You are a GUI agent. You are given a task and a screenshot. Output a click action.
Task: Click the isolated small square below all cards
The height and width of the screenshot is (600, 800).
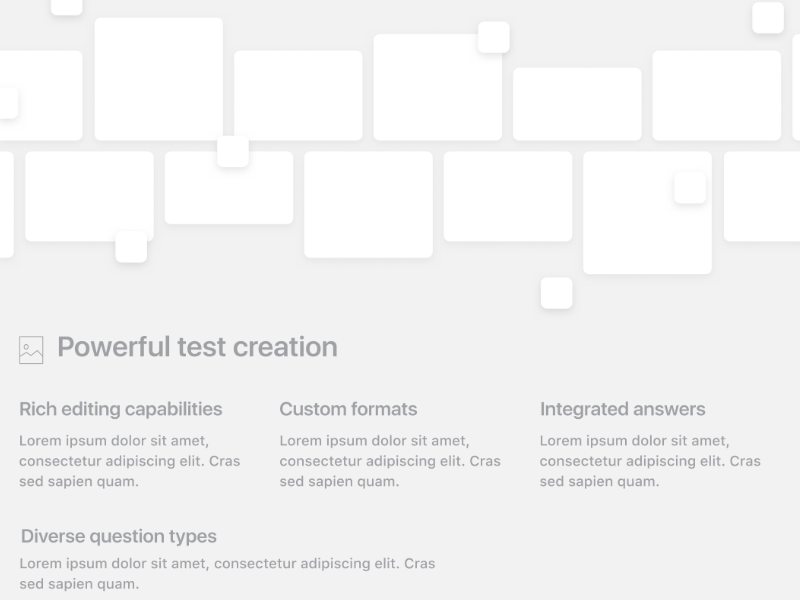point(557,293)
